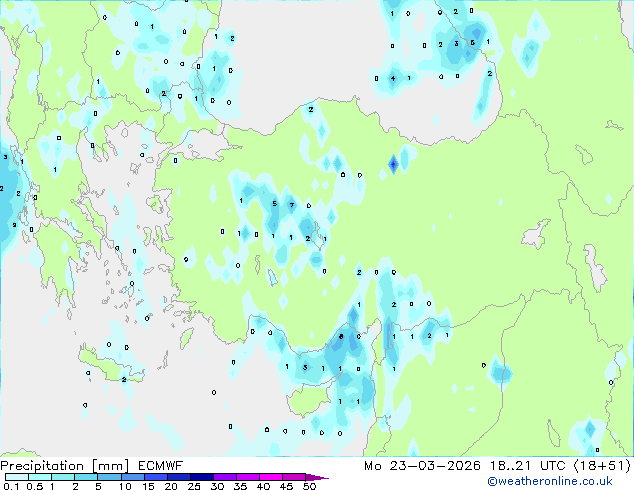Screen dimensions: 634x490
Task: Click the "8" precipitation value on the map
Action: (341, 336)
